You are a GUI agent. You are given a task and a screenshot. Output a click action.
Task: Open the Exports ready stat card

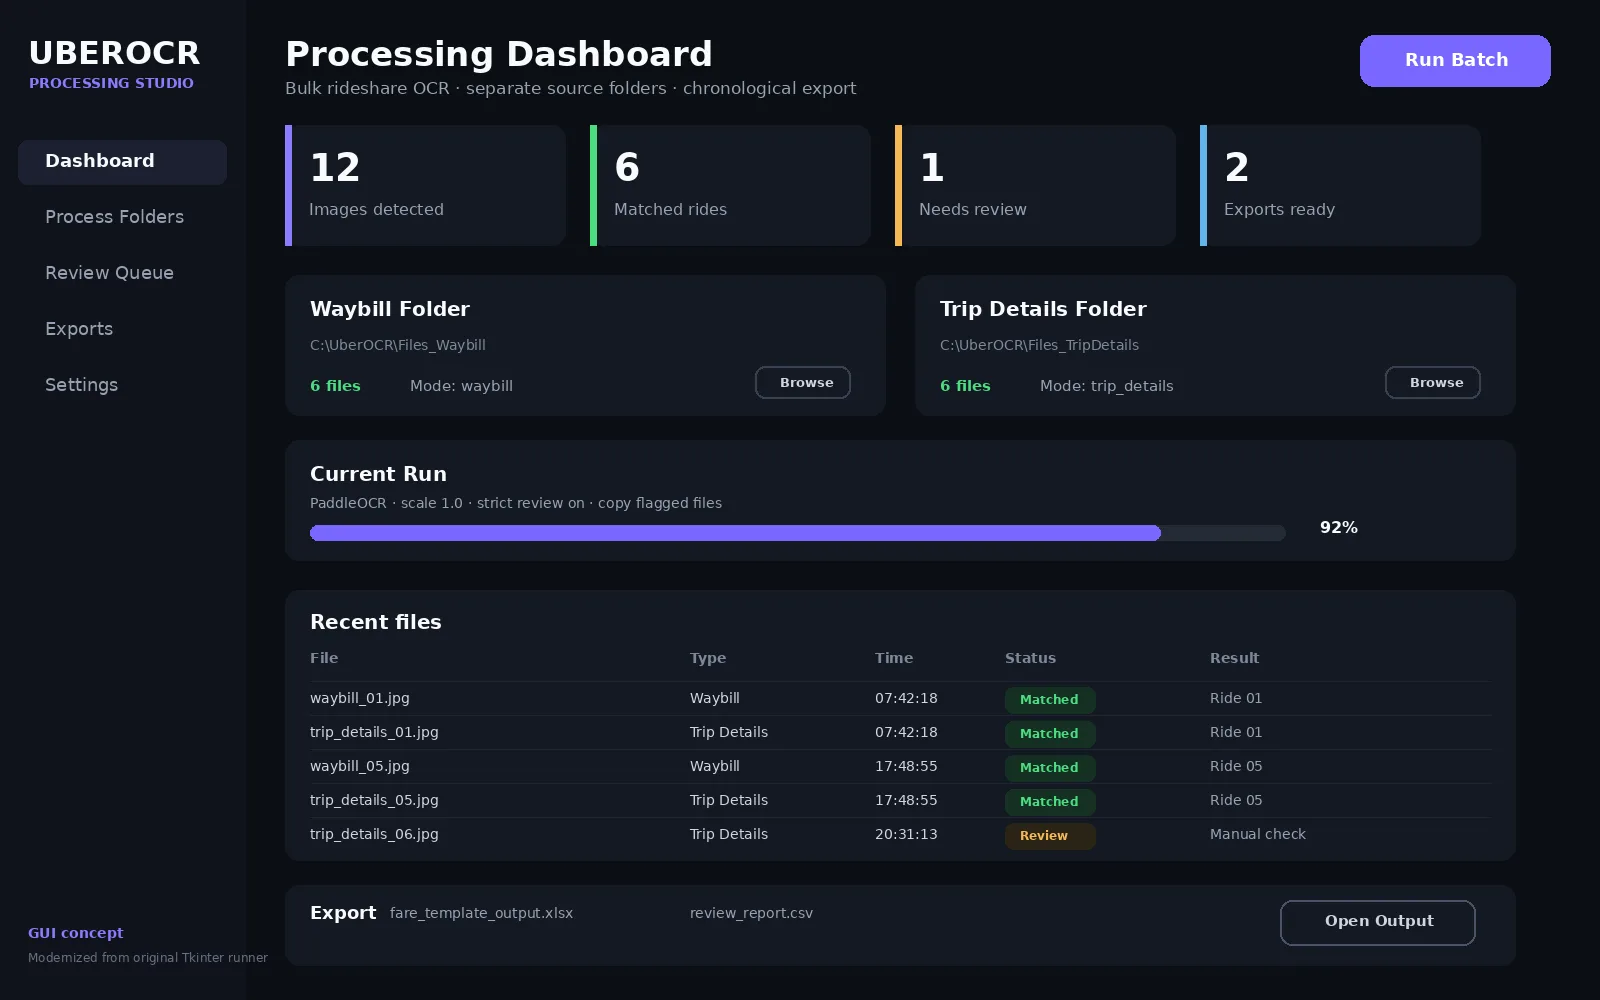1340,185
